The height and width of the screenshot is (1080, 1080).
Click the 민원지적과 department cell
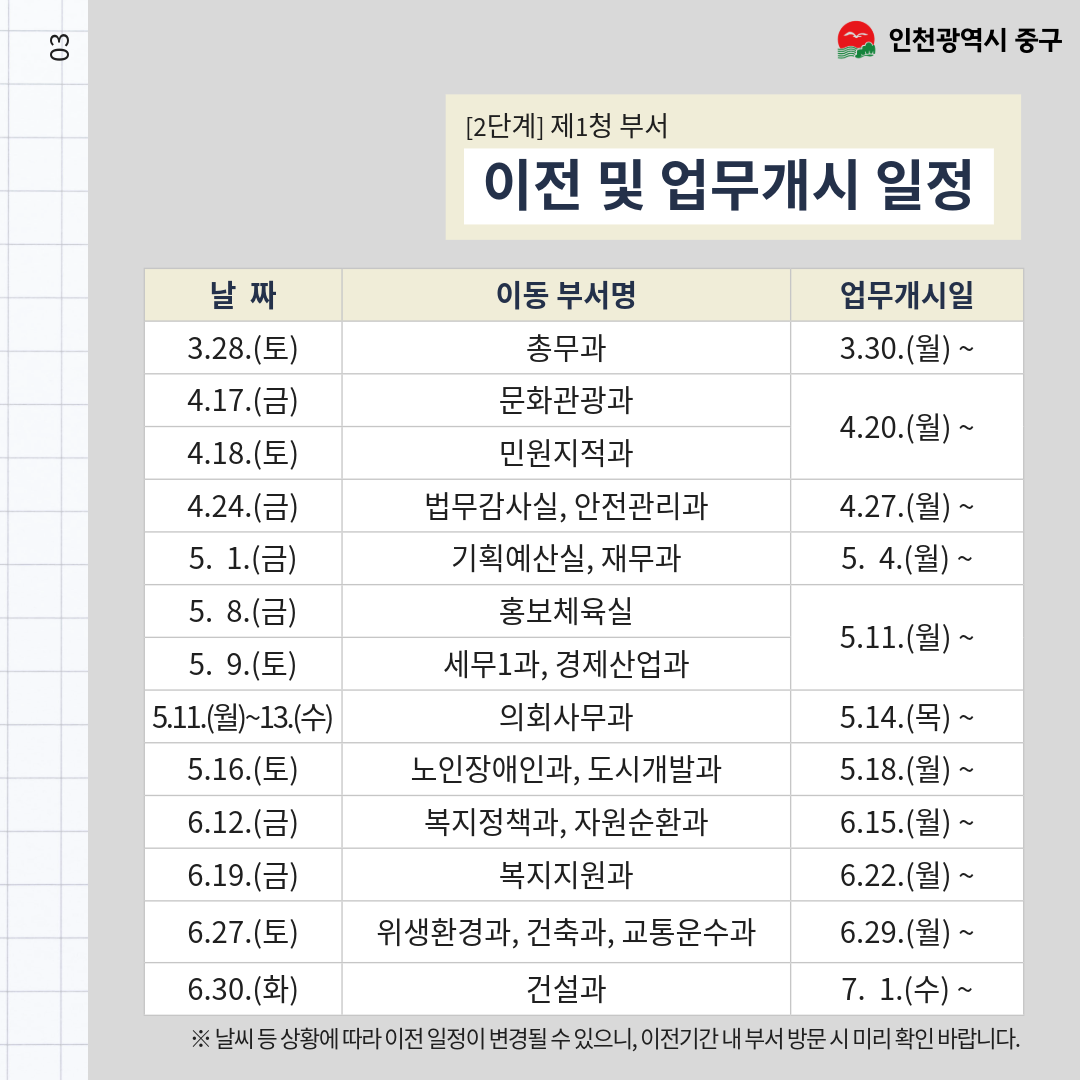tap(566, 454)
